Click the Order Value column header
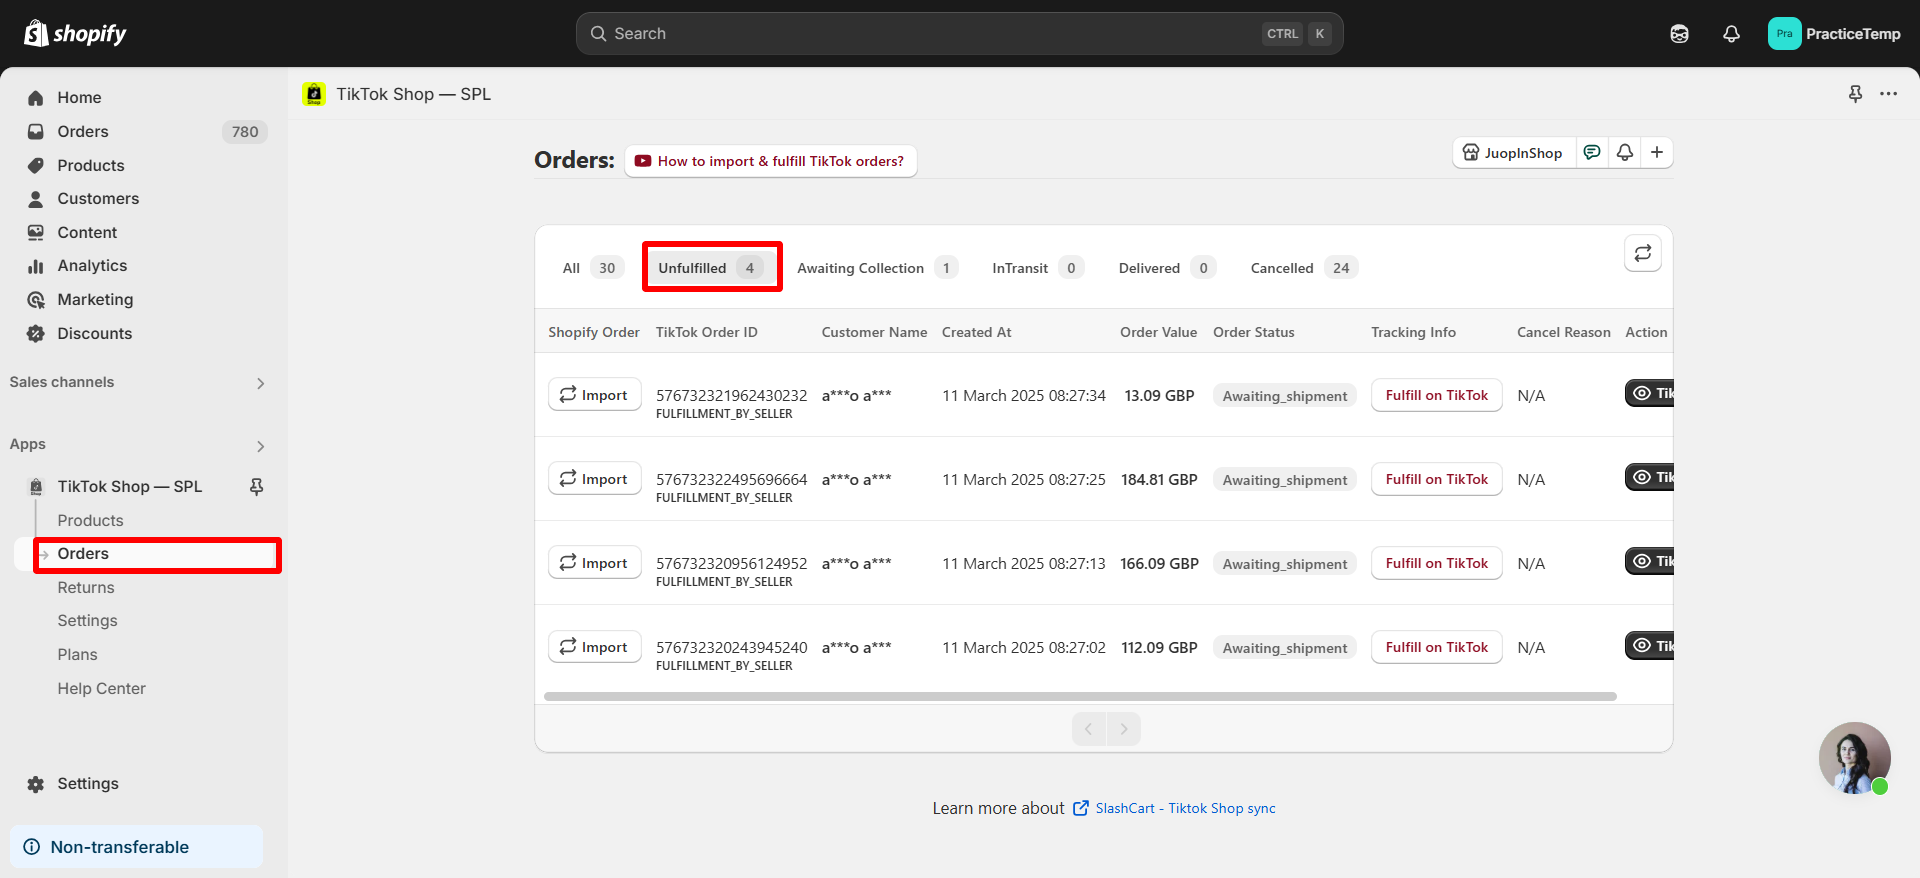Screen dimensions: 1920x878 [x=1158, y=332]
